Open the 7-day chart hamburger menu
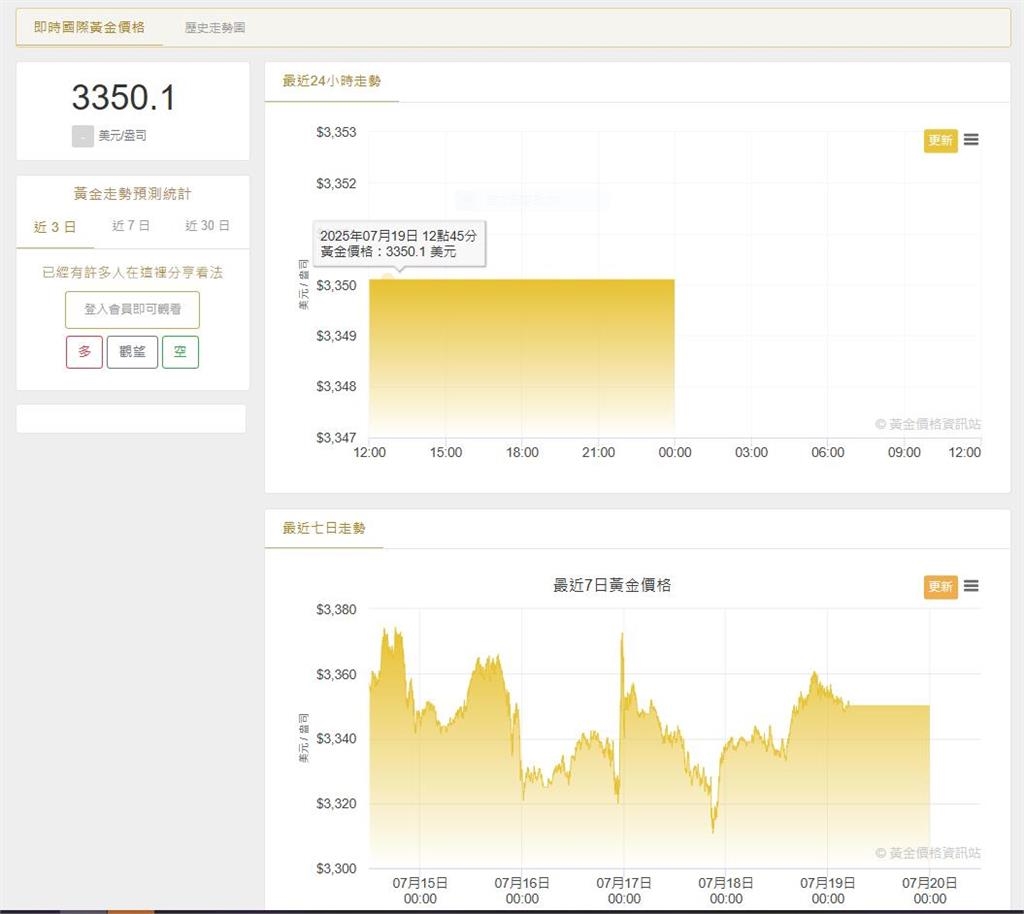 pyautogui.click(x=971, y=586)
